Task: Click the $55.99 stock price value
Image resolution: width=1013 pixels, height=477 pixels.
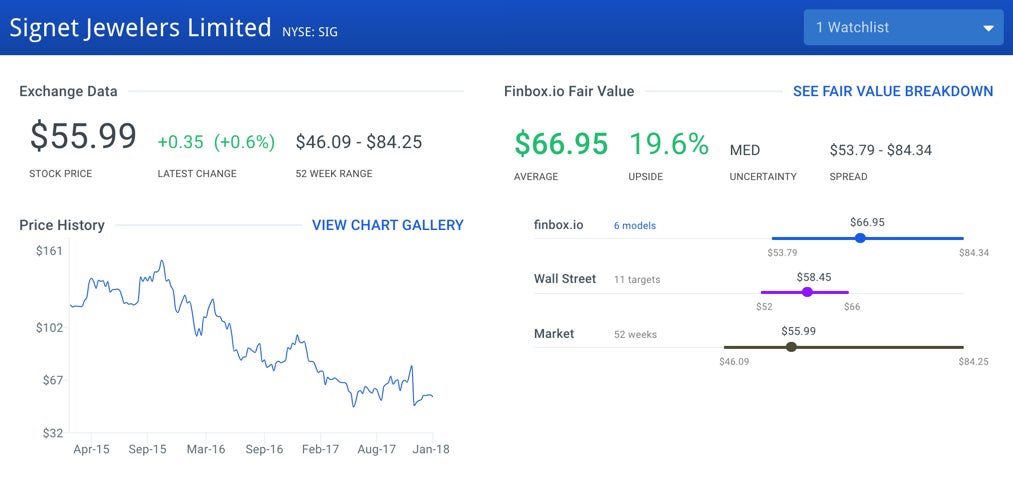Action: [x=83, y=136]
